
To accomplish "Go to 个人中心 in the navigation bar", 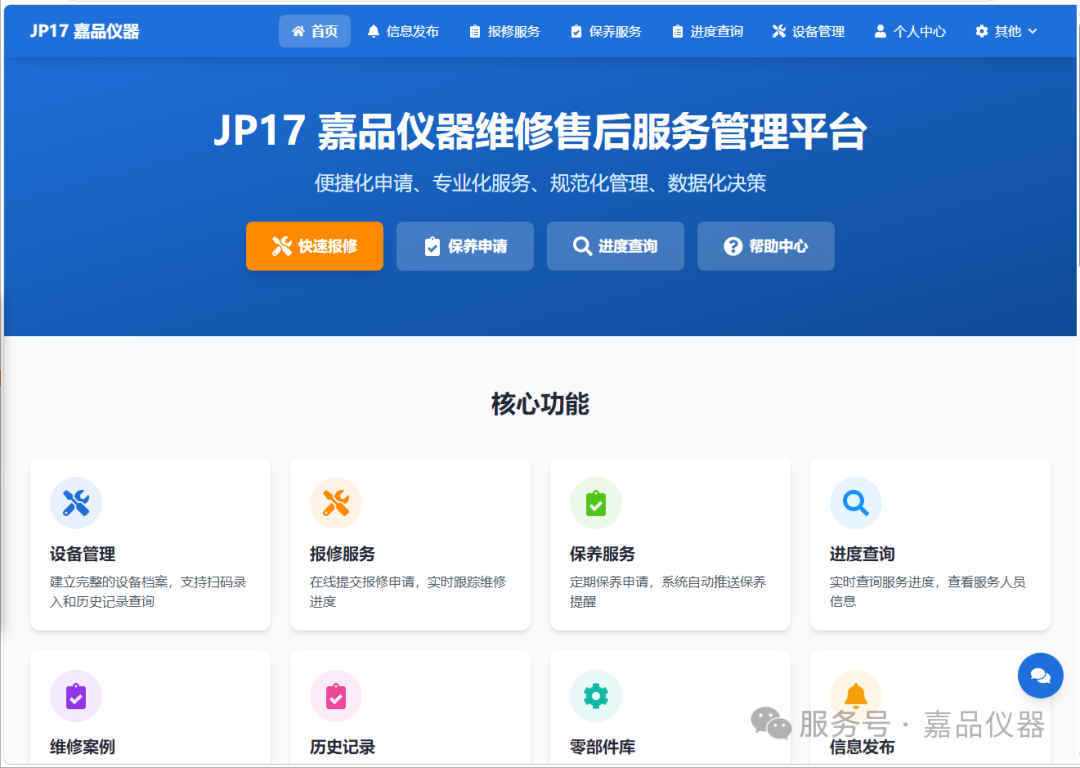I will point(910,31).
